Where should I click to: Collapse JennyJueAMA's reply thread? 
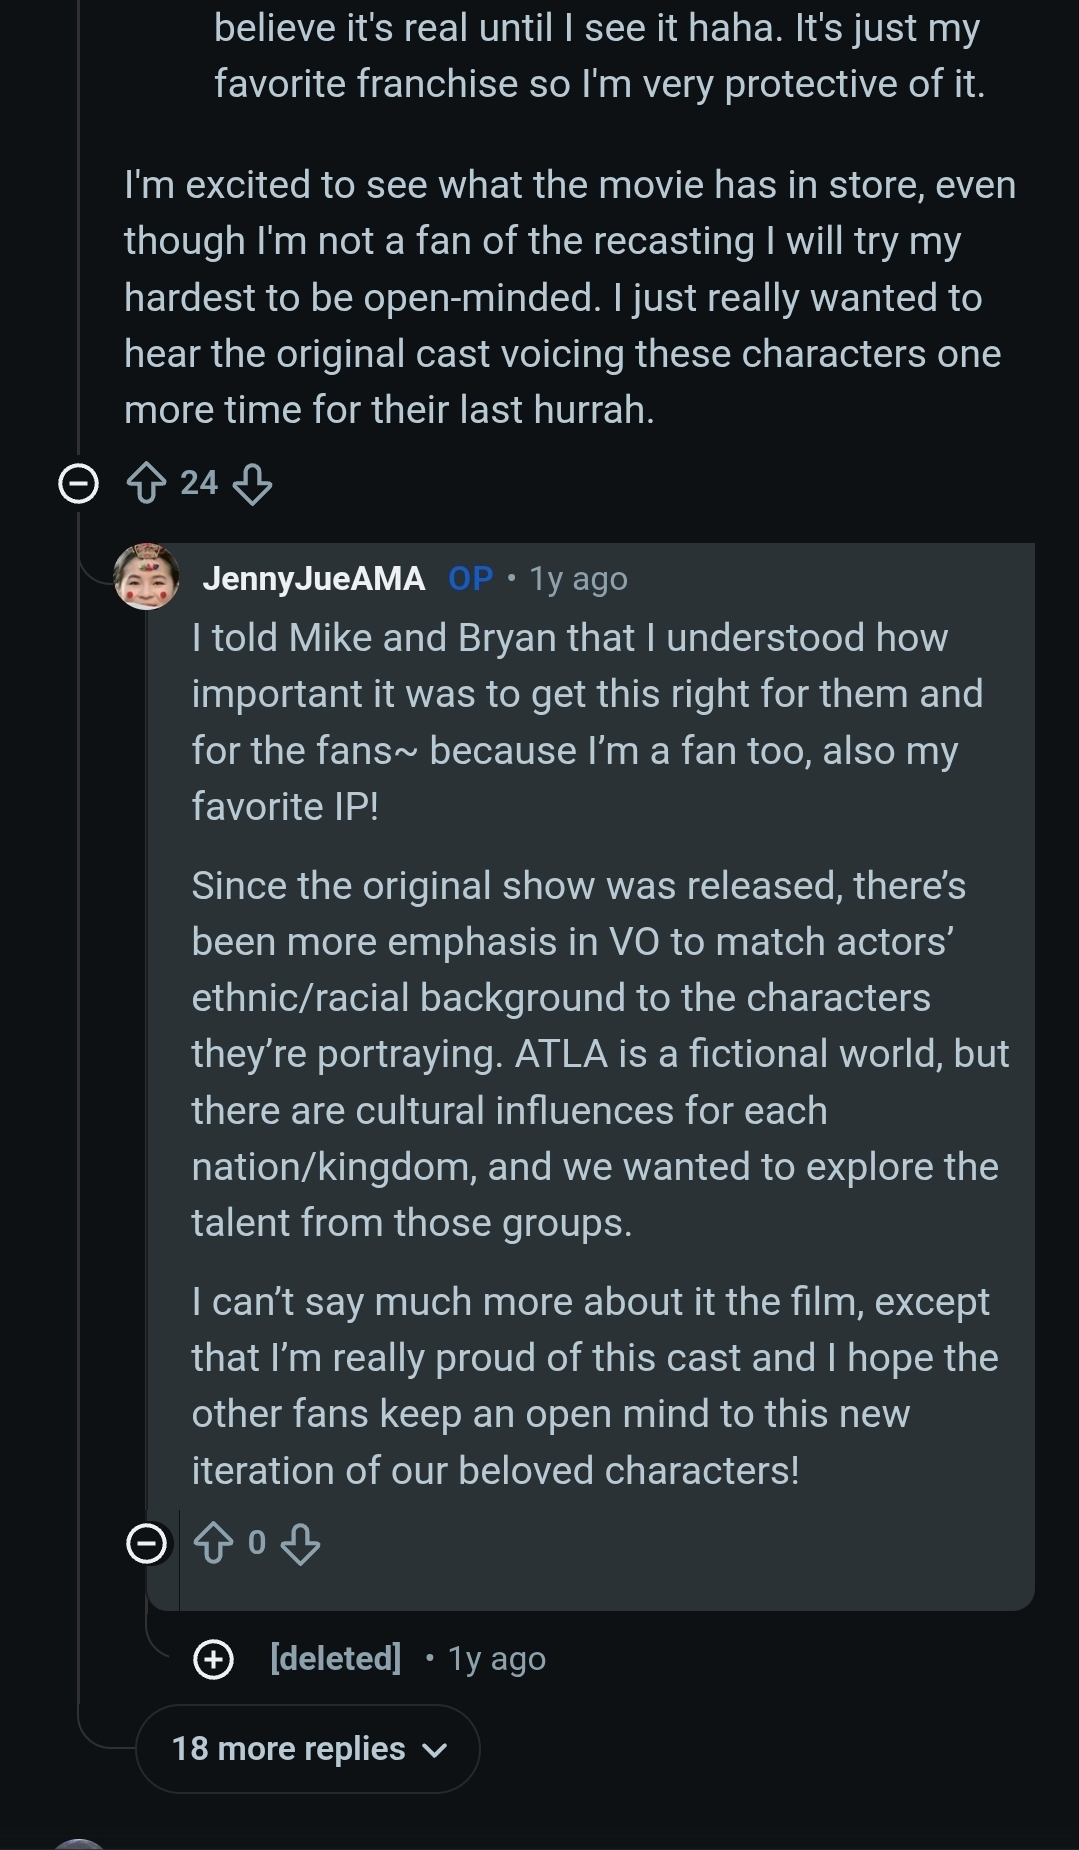146,1543
